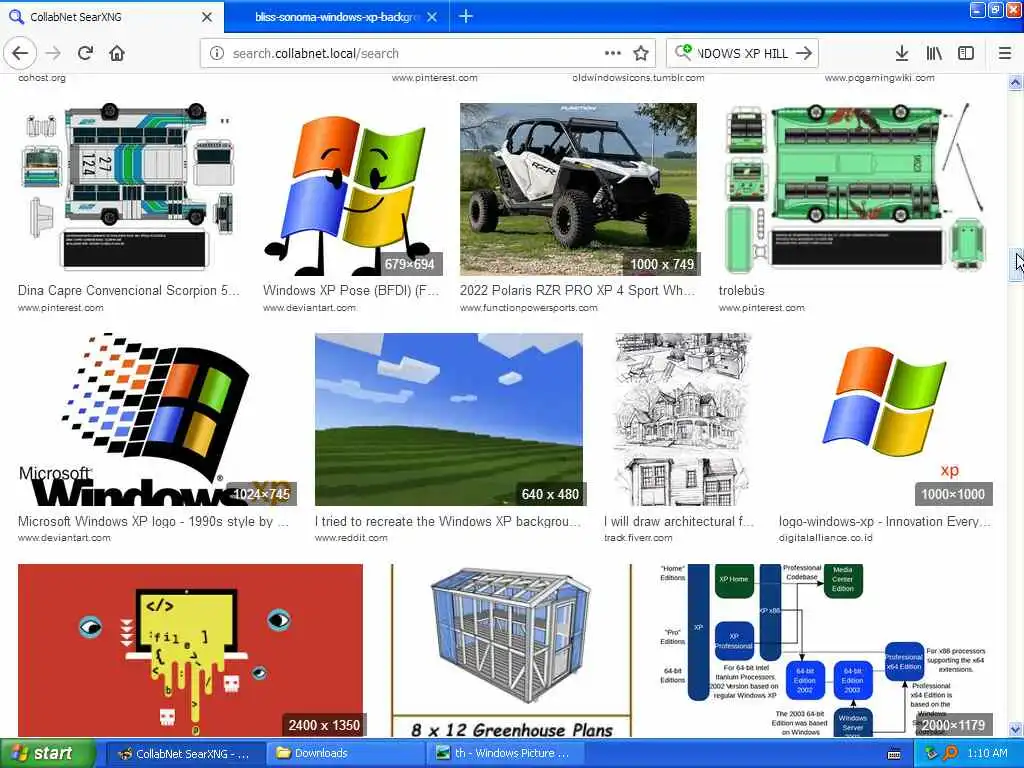Viewport: 1024px width, 768px height.
Task: Open the page actions three-dot menu
Action: (x=613, y=54)
